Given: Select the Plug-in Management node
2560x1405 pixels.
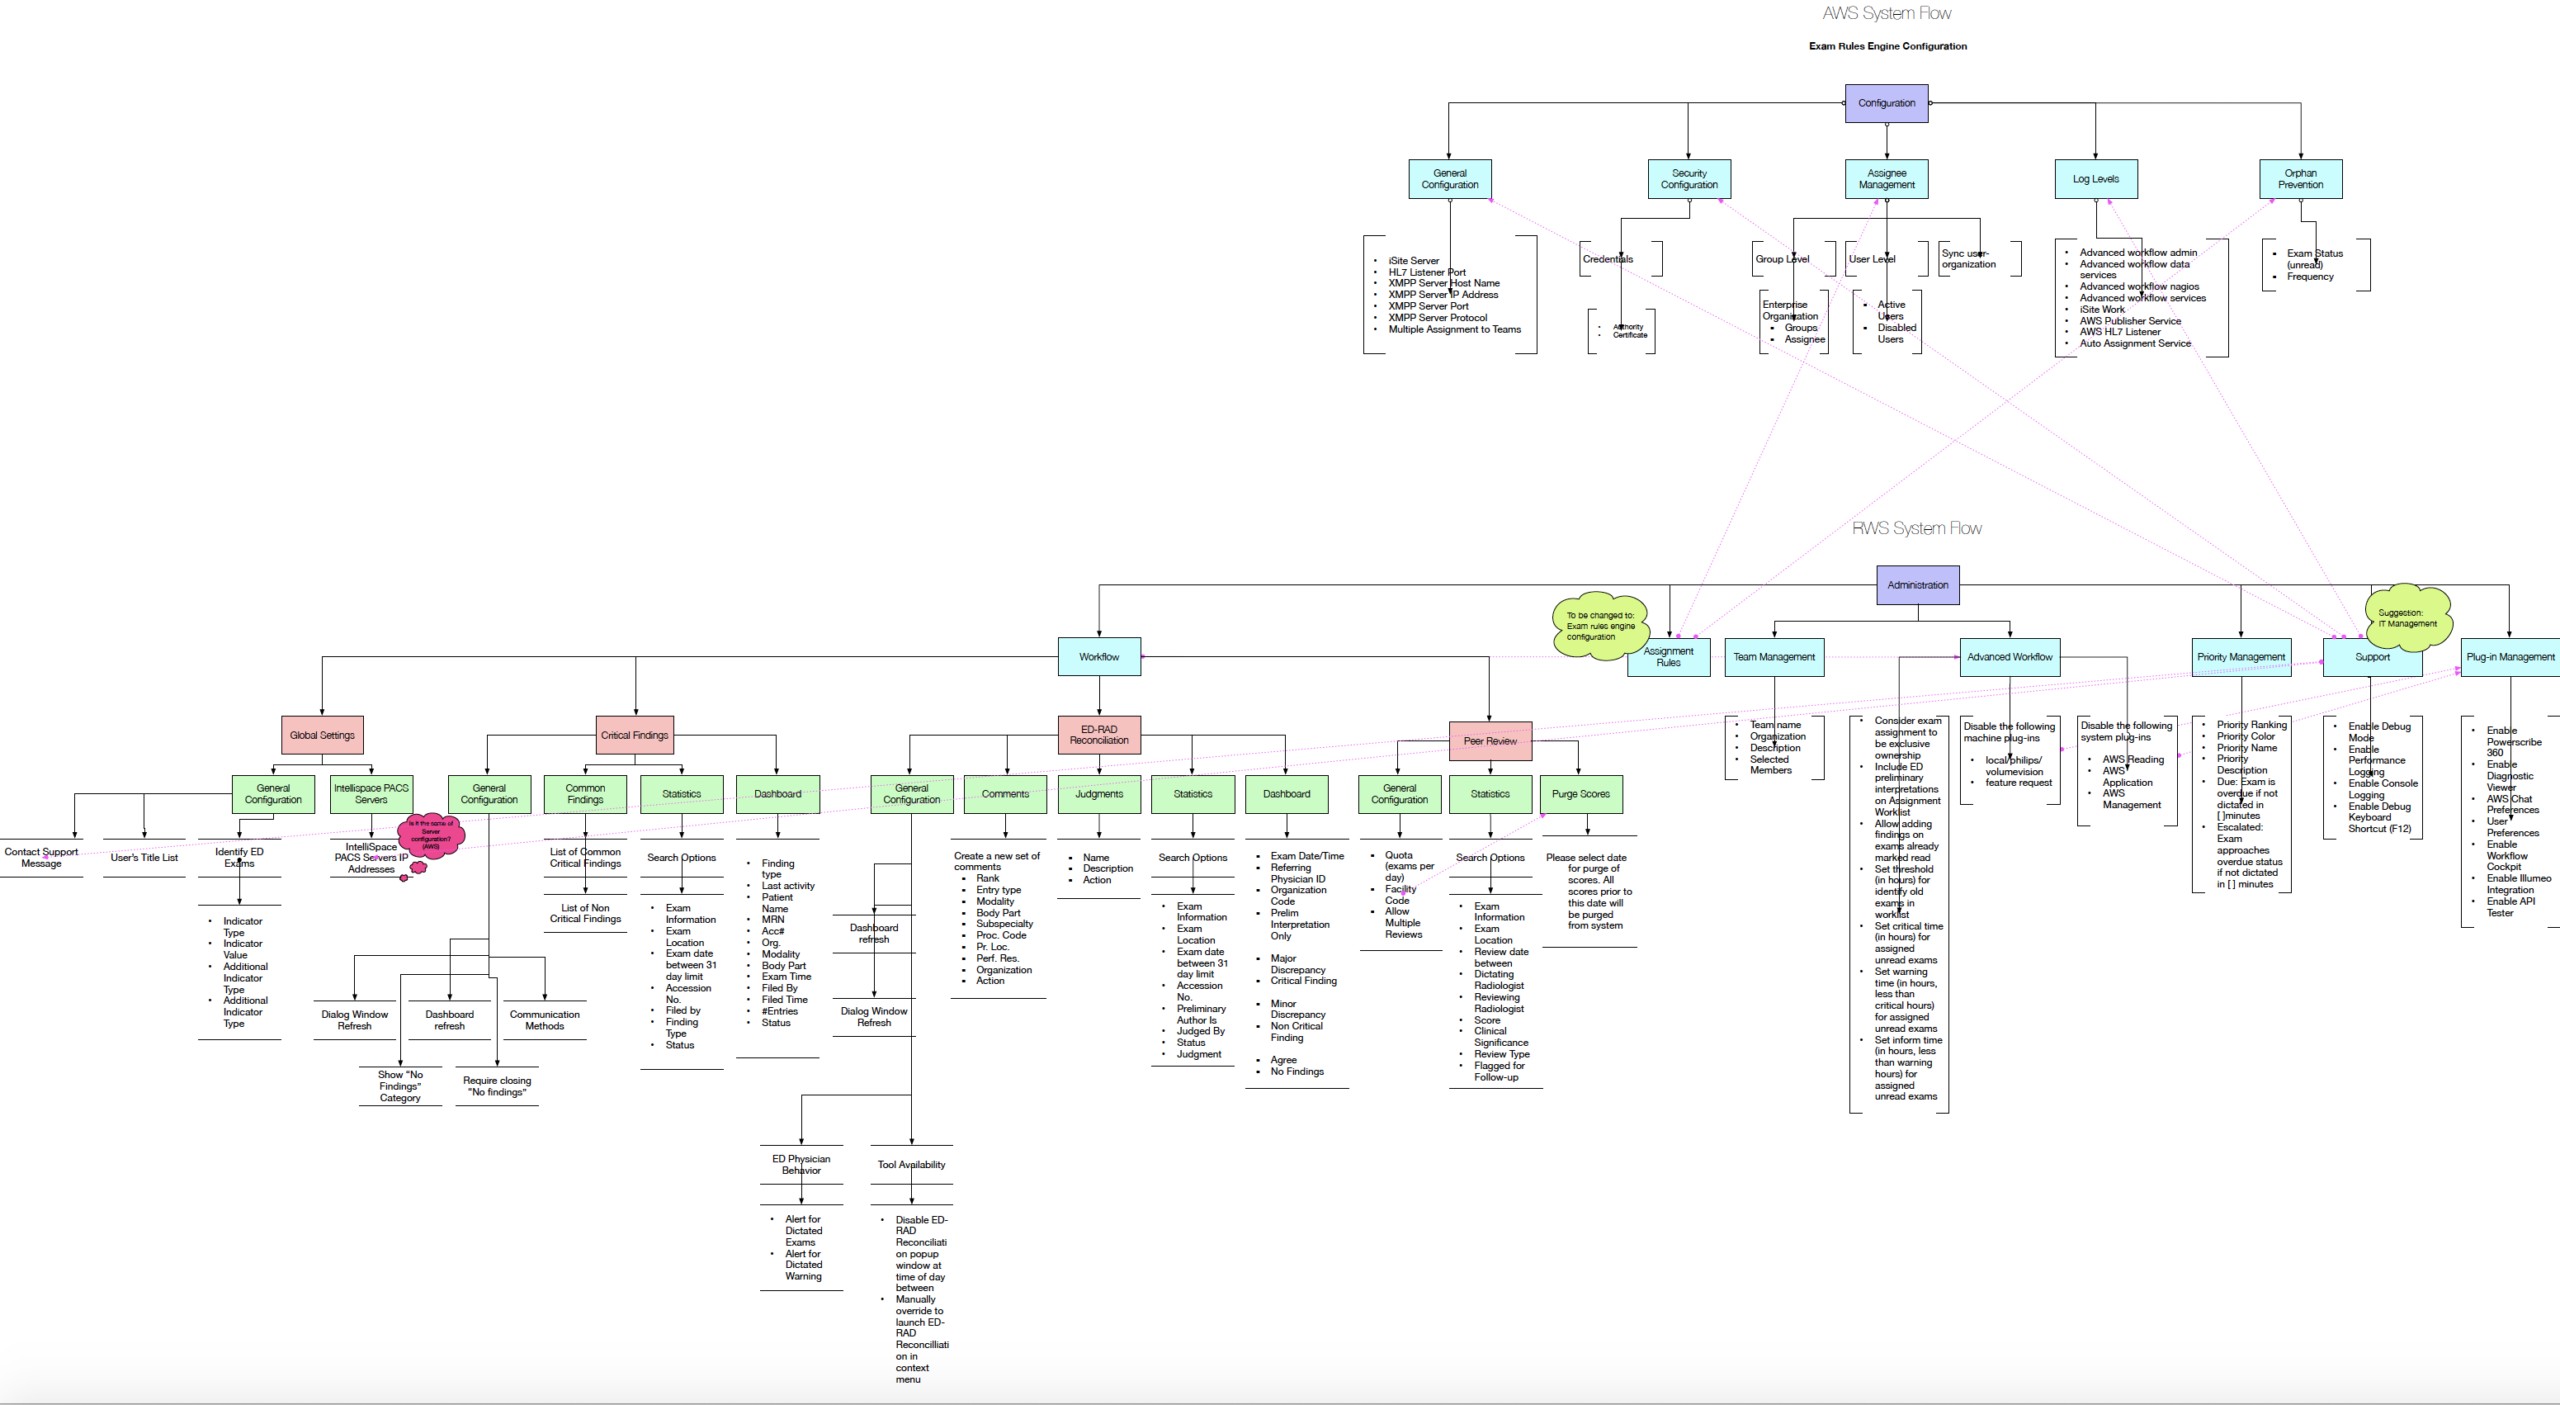Looking at the screenshot, I should tap(2510, 657).
